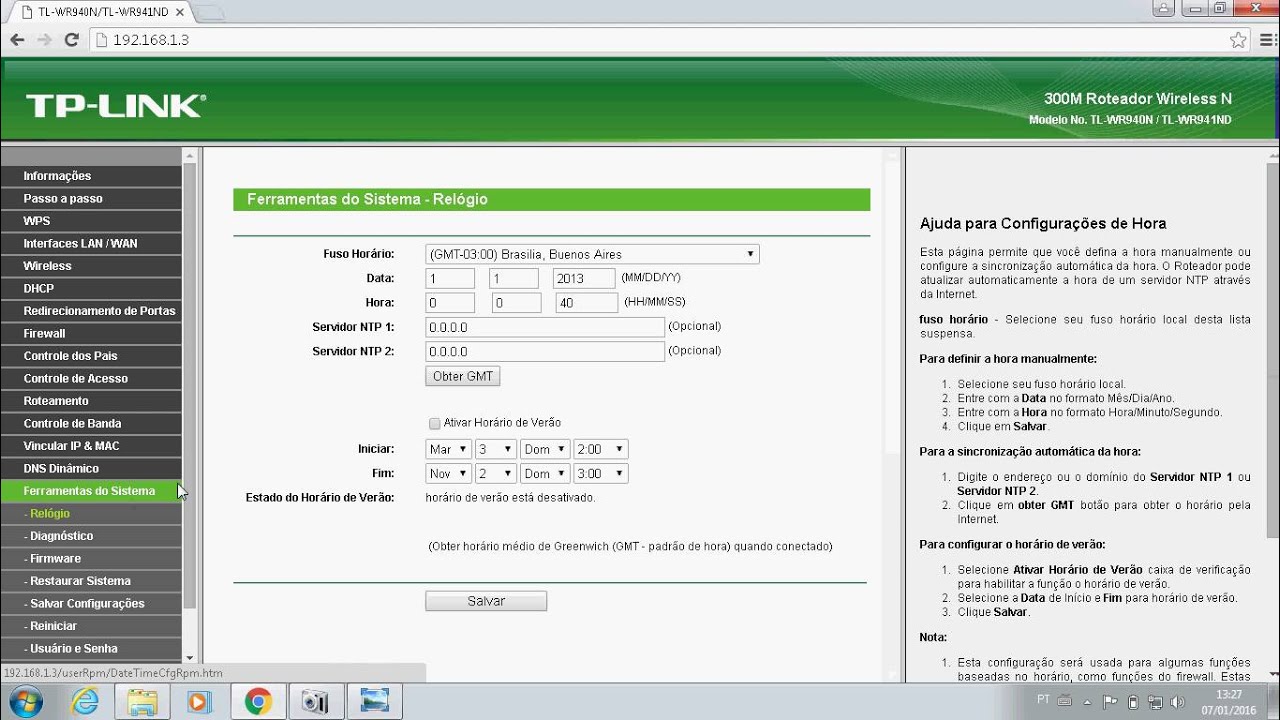The width and height of the screenshot is (1280, 720).
Task: Toggle Ativar Horário de Verão checkbox
Action: (x=434, y=423)
